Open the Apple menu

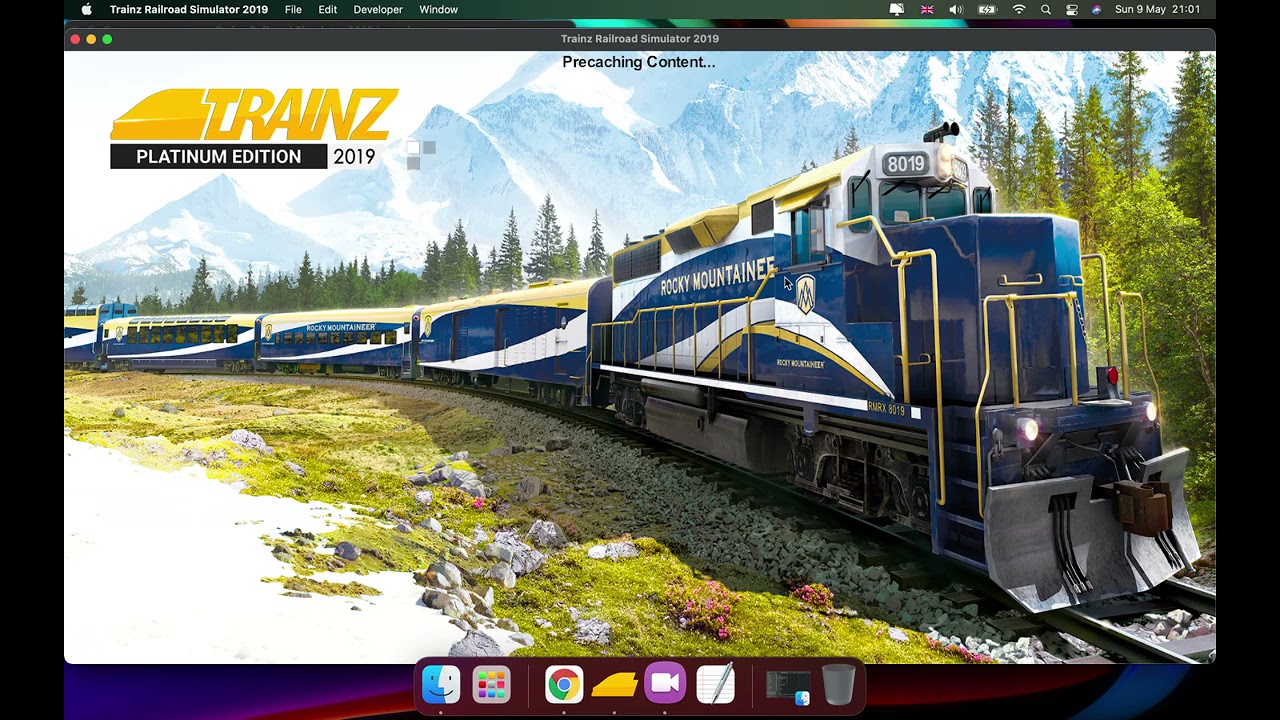pos(87,10)
